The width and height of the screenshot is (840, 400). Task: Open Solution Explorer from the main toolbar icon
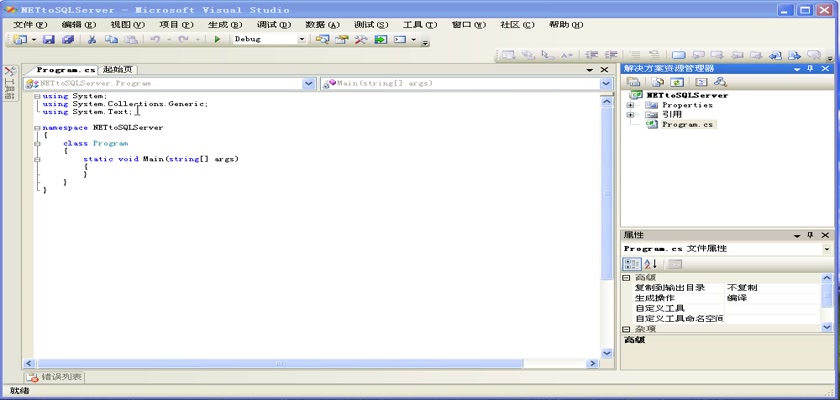click(322, 39)
